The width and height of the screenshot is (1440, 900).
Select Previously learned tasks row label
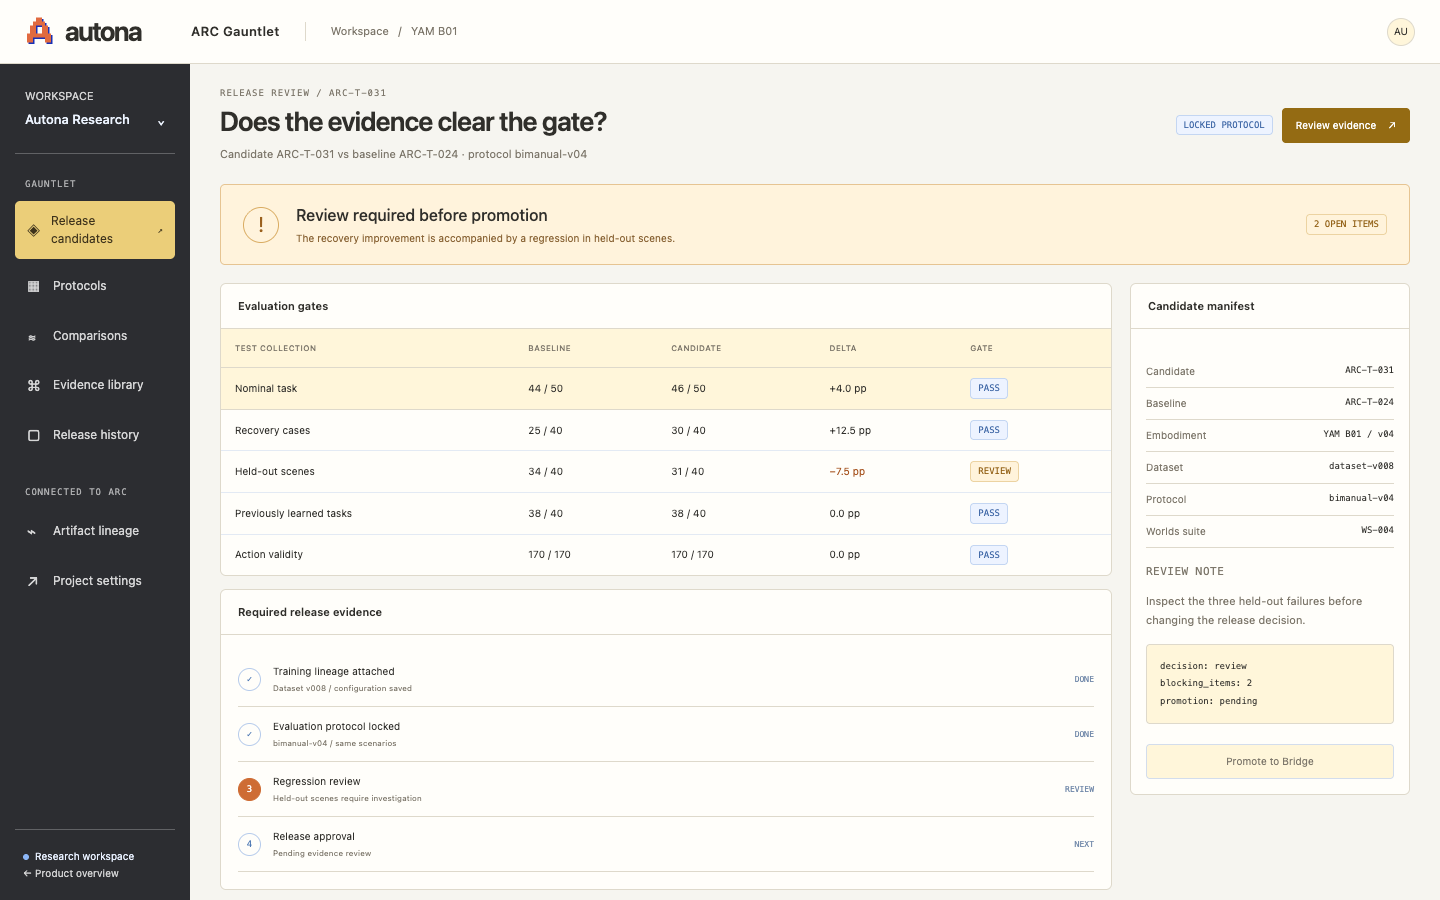(293, 514)
